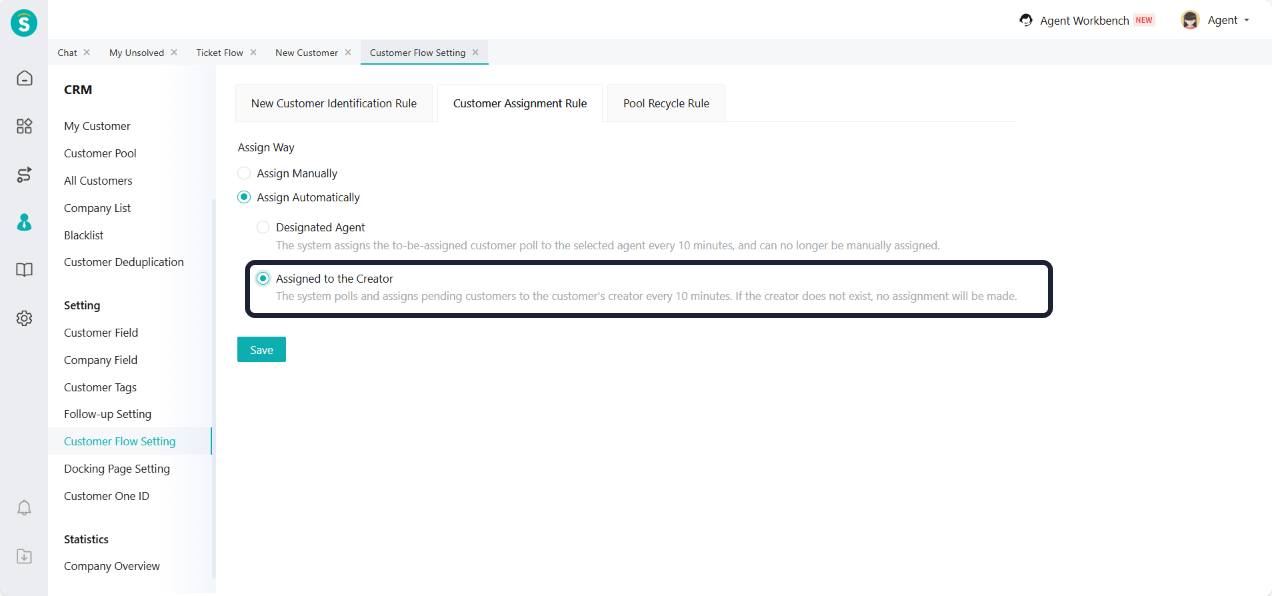Close the Customer Flow Setting tab
The width and height of the screenshot is (1272, 596).
point(475,52)
